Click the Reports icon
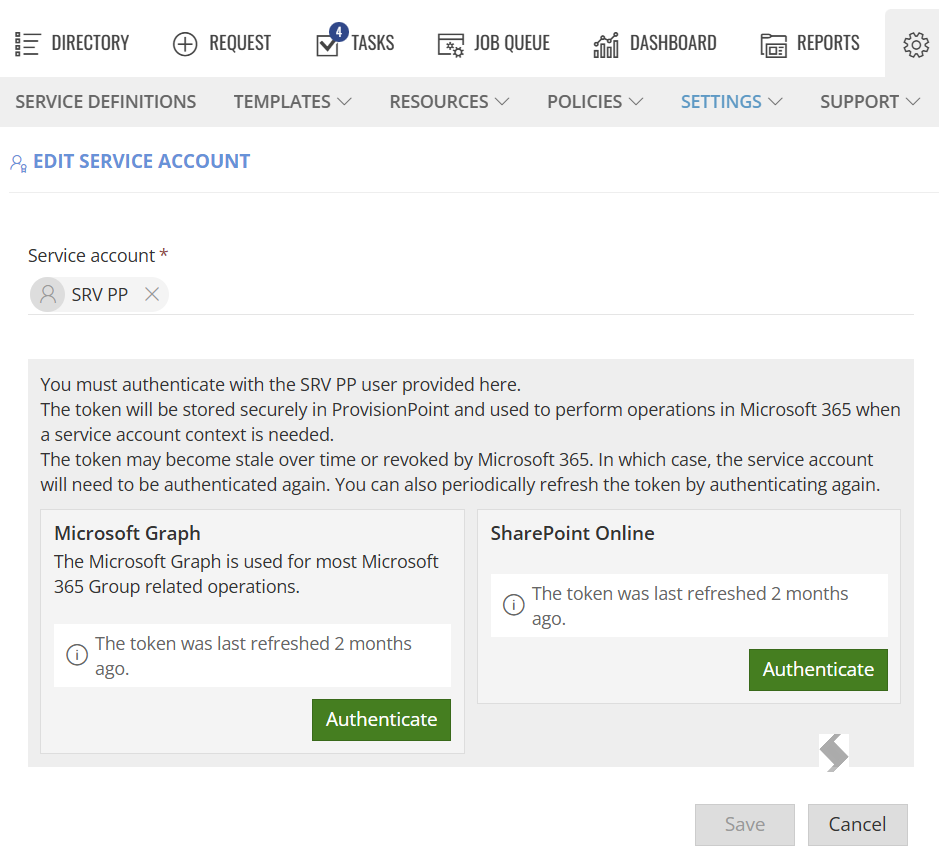The width and height of the screenshot is (939, 853). point(773,45)
